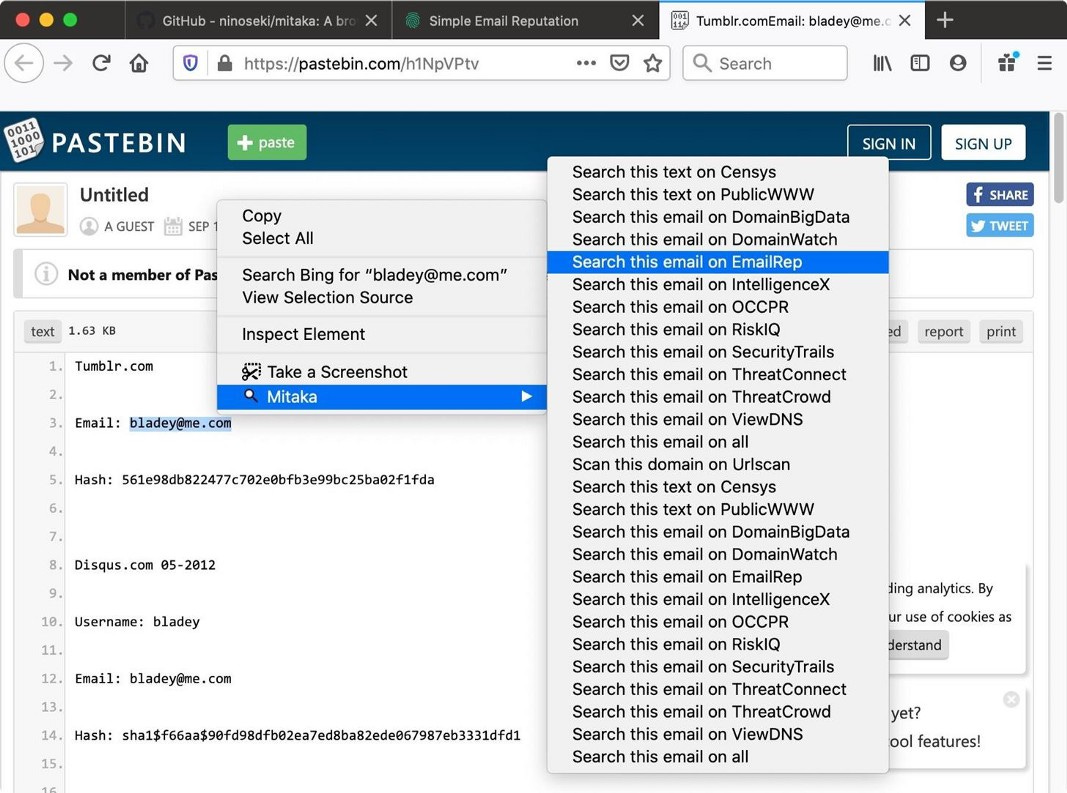The image size is (1067, 793).
Task: Expand the Mitaka submenu entry
Action: (382, 397)
